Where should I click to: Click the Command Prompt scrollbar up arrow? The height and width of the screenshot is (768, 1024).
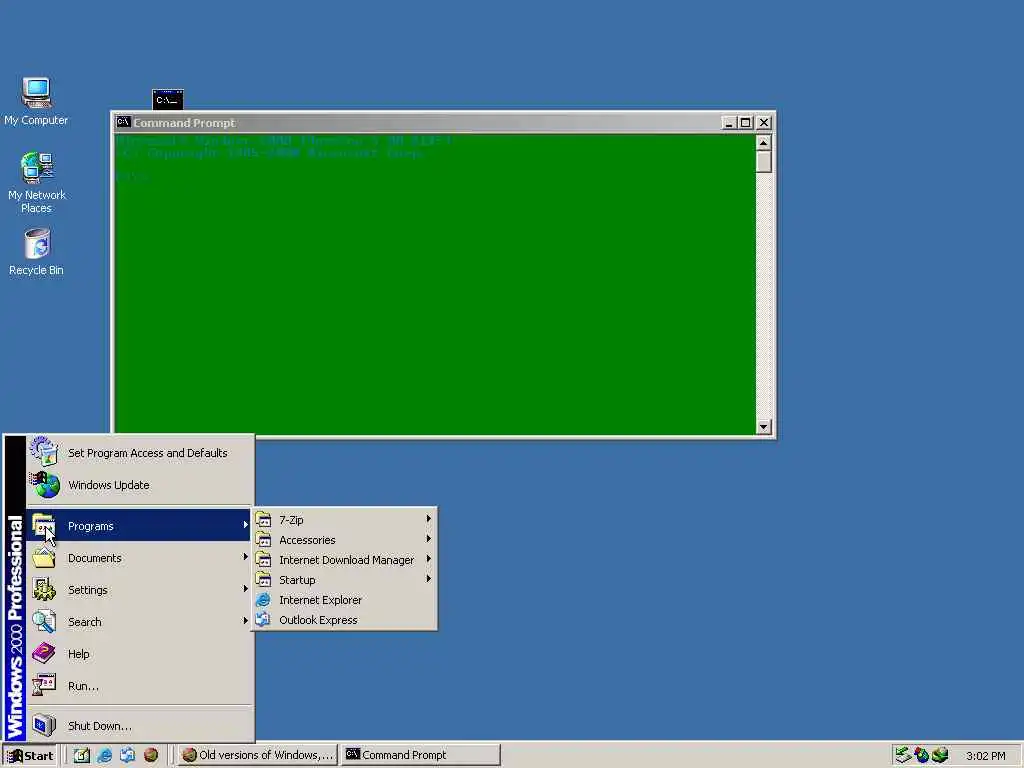763,142
